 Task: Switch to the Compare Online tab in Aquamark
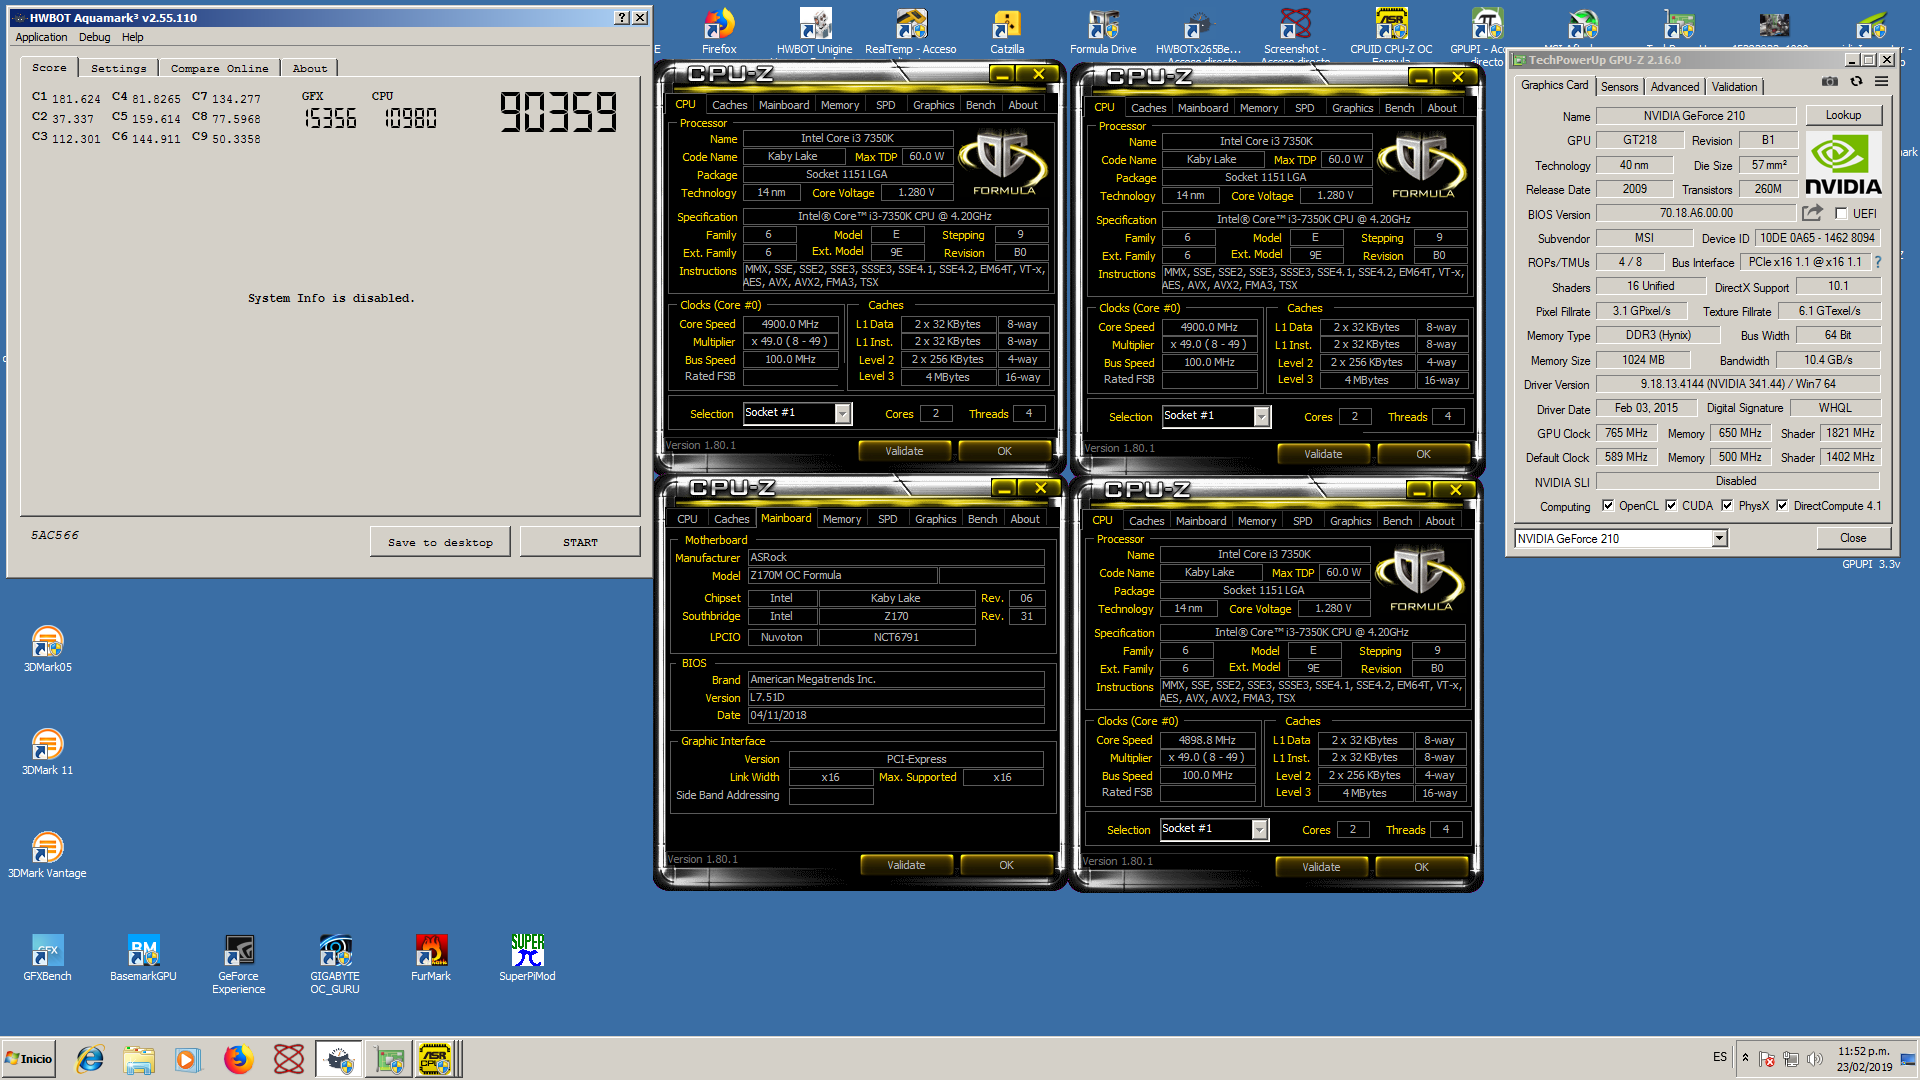219,68
